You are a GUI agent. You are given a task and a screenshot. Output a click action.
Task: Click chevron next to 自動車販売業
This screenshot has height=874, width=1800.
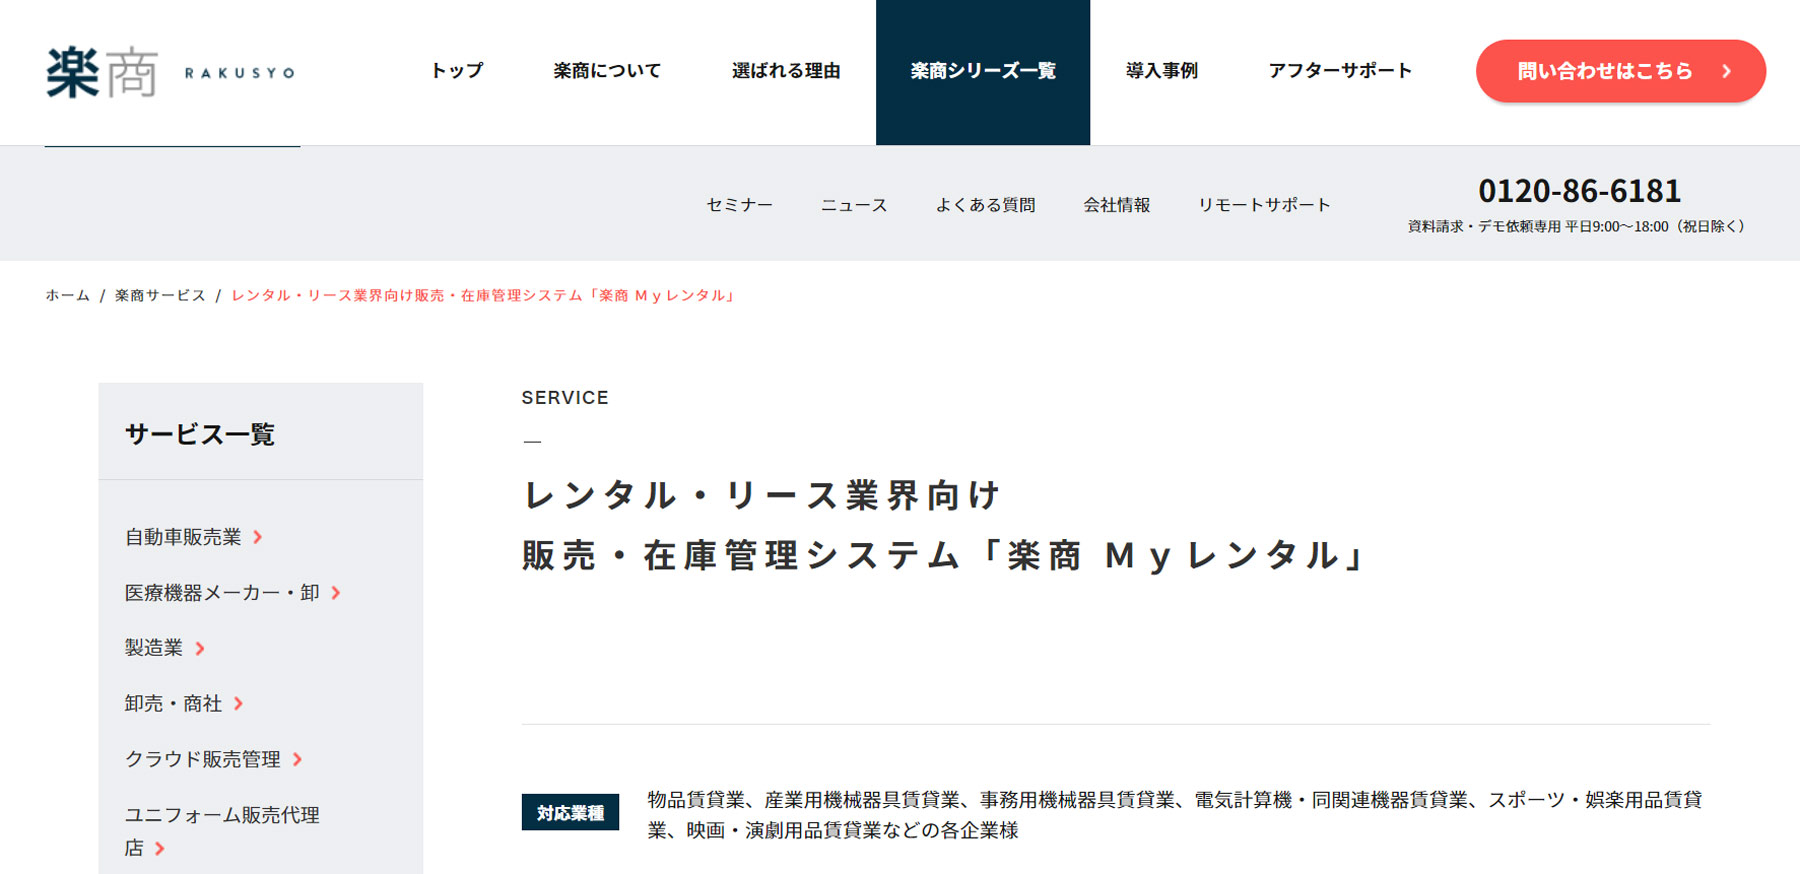[258, 537]
